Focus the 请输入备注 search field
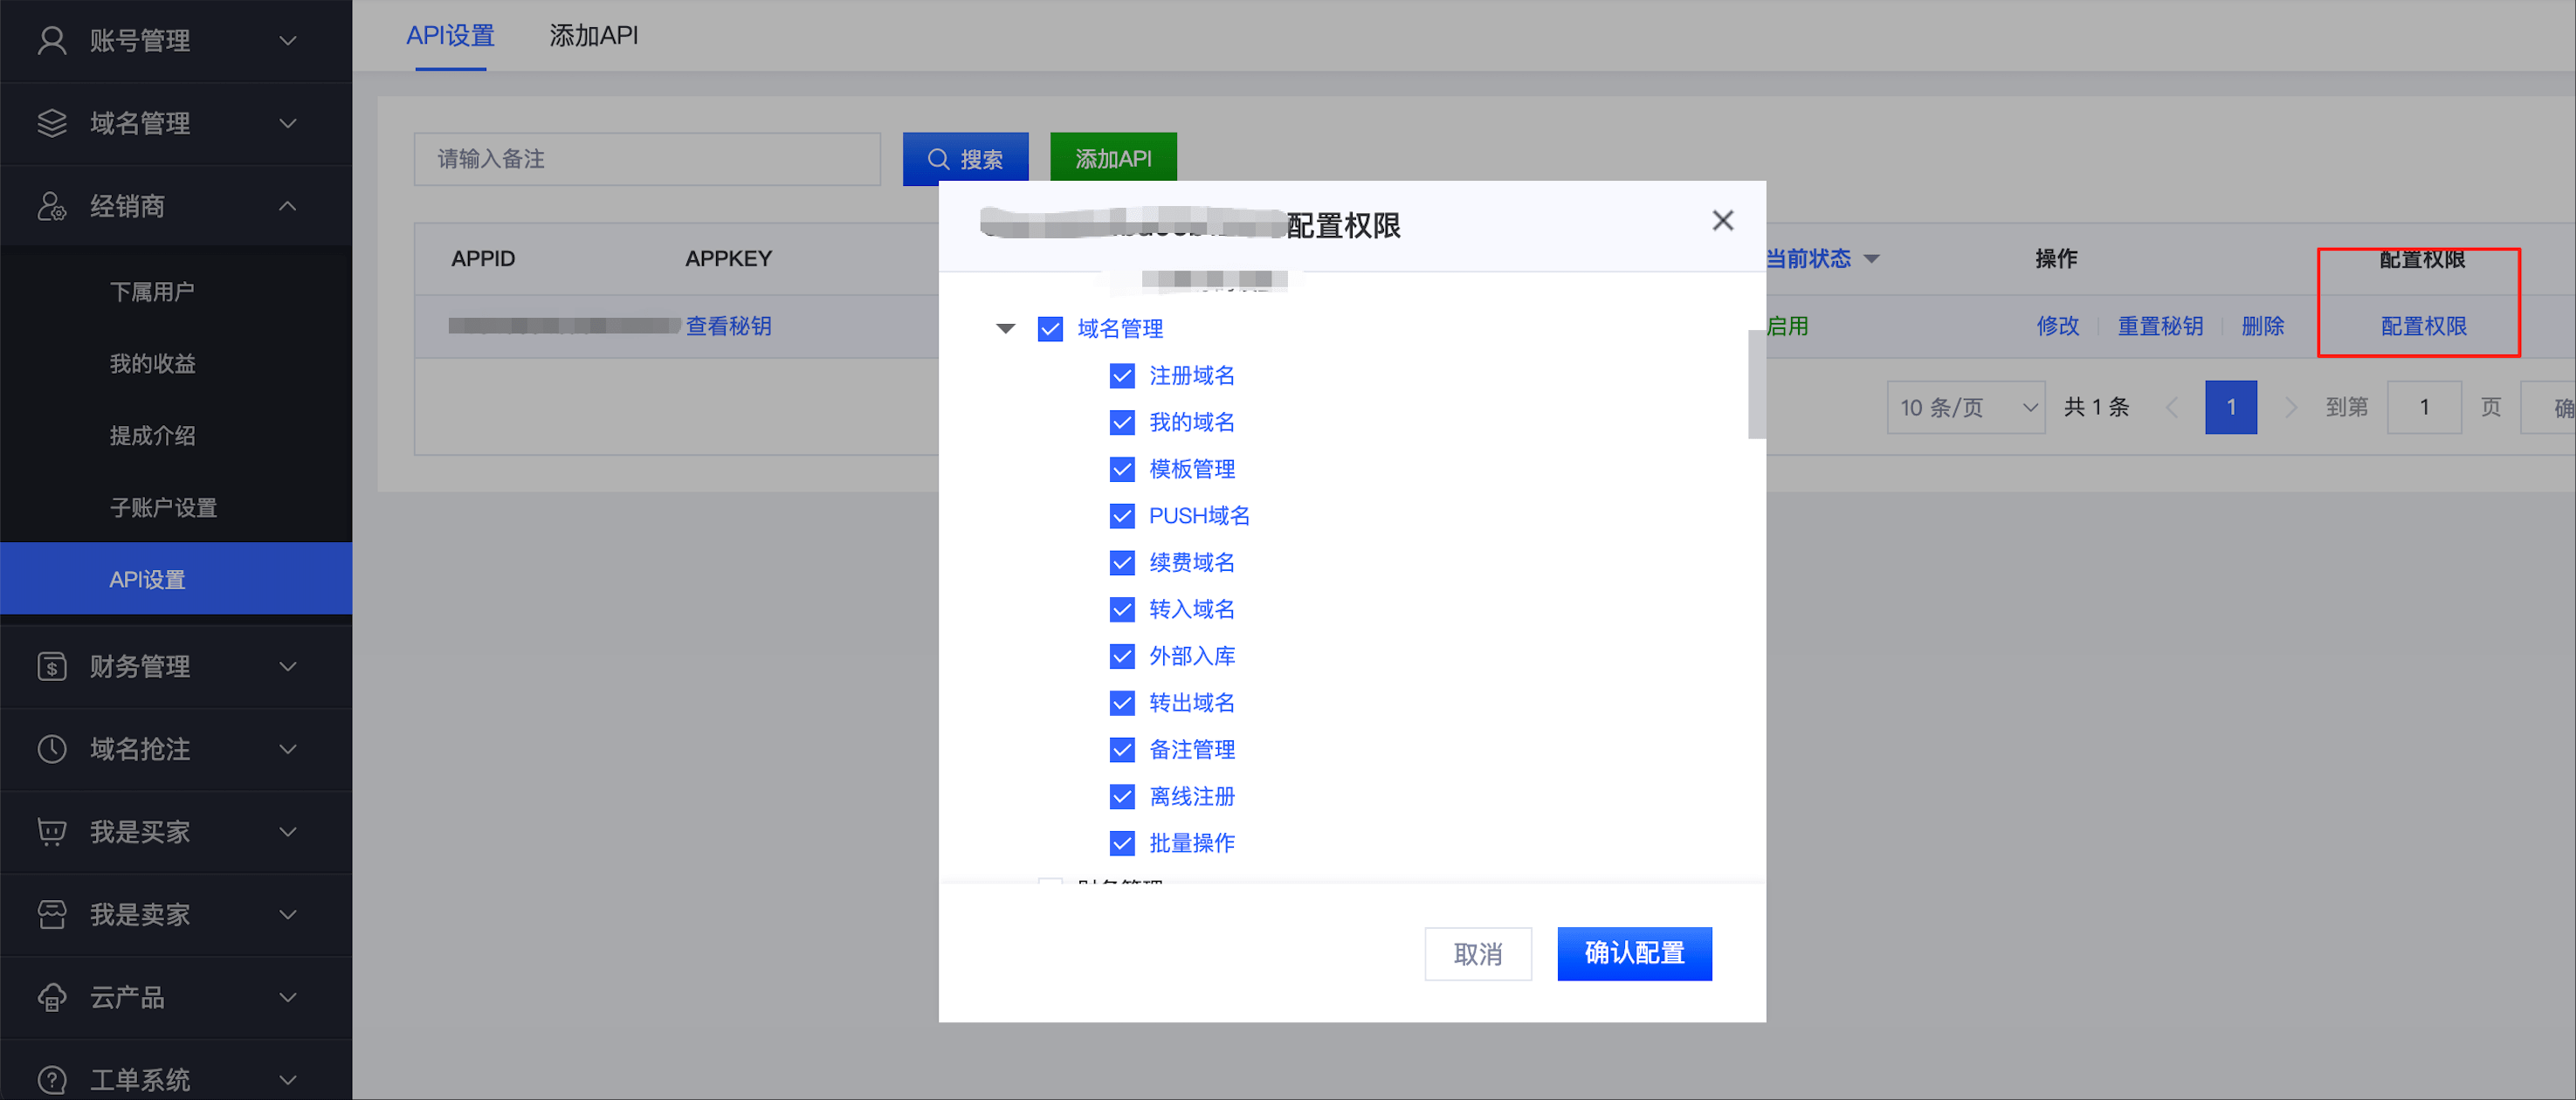The image size is (2576, 1100). [647, 159]
